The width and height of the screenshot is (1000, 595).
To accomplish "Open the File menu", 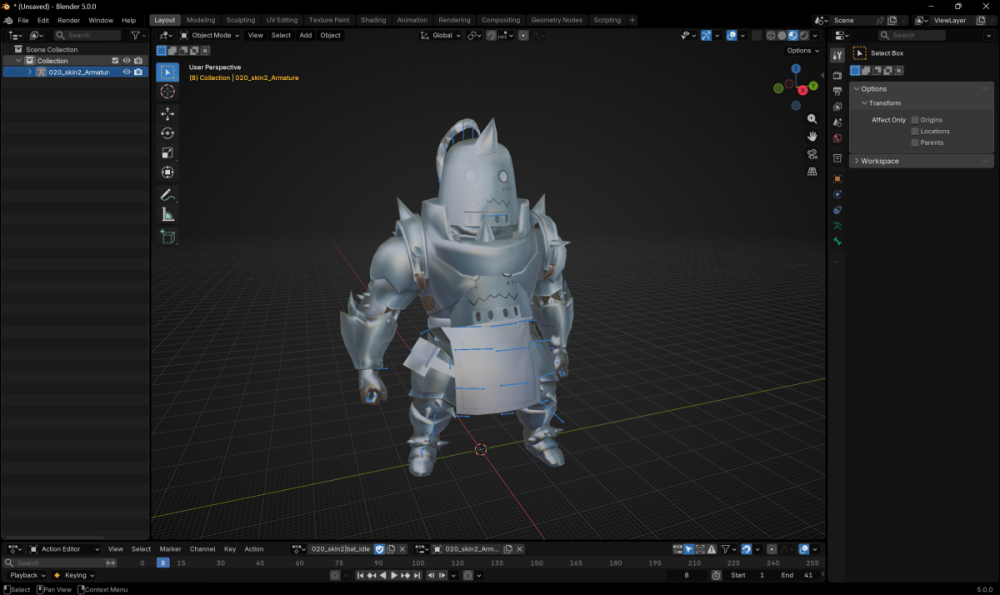I will coord(23,20).
